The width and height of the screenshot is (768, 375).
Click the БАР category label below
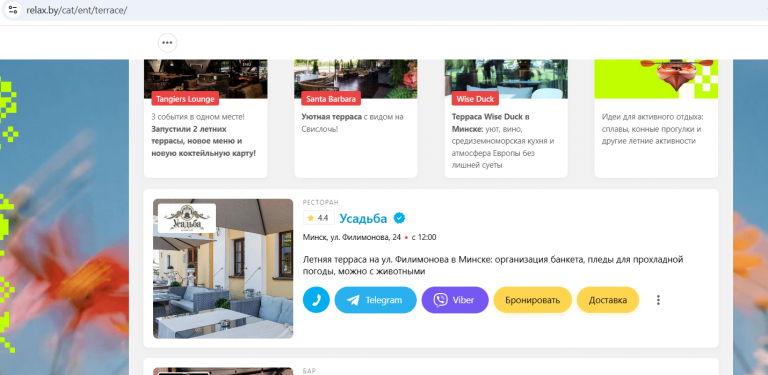click(310, 371)
